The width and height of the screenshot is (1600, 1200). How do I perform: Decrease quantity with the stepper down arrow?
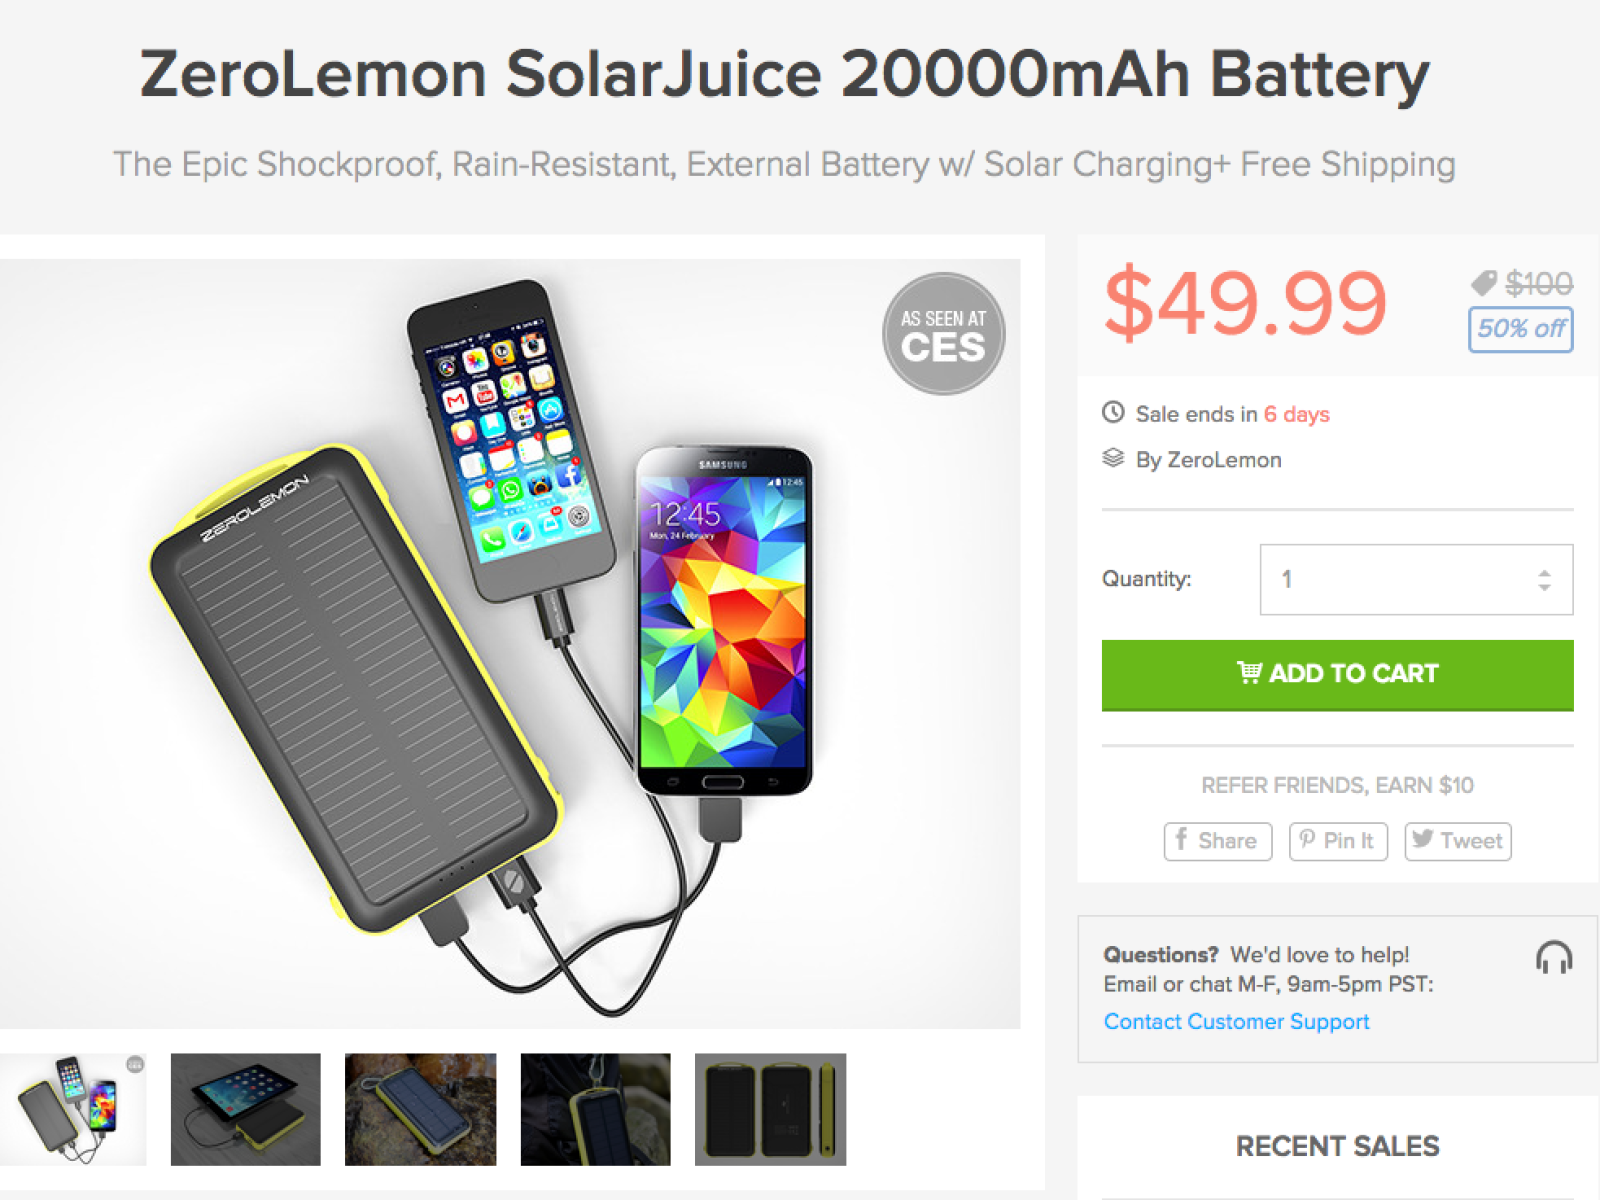[x=1544, y=588]
